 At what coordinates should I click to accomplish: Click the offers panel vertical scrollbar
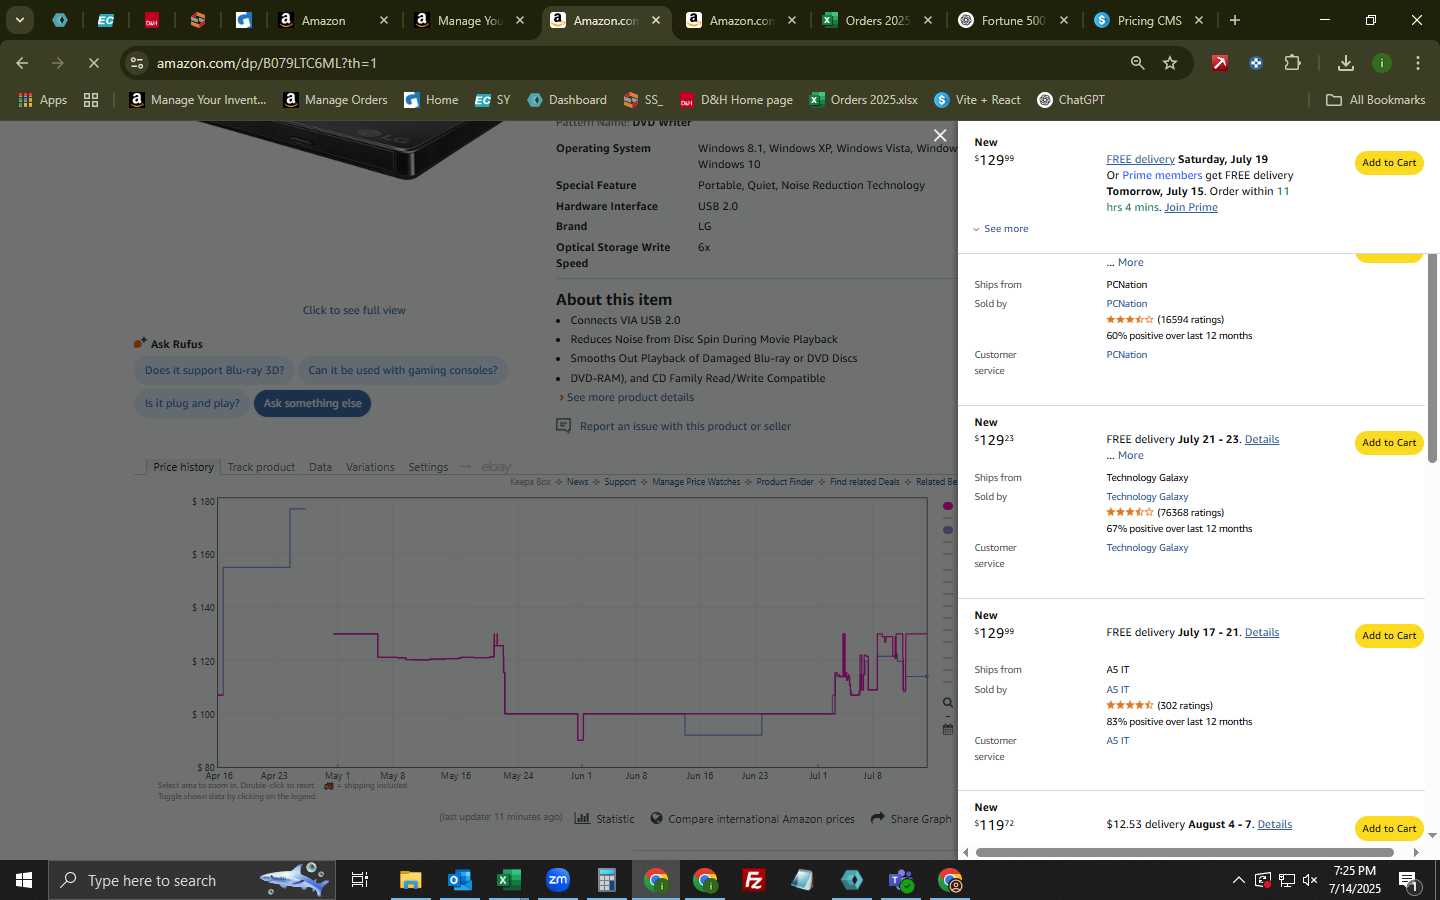[x=1432, y=358]
